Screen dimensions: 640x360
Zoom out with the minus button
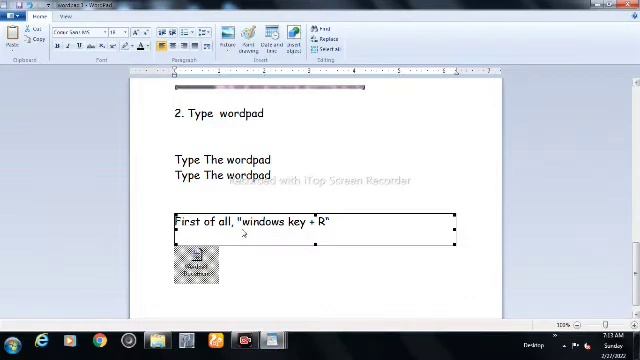pyautogui.click(x=577, y=325)
